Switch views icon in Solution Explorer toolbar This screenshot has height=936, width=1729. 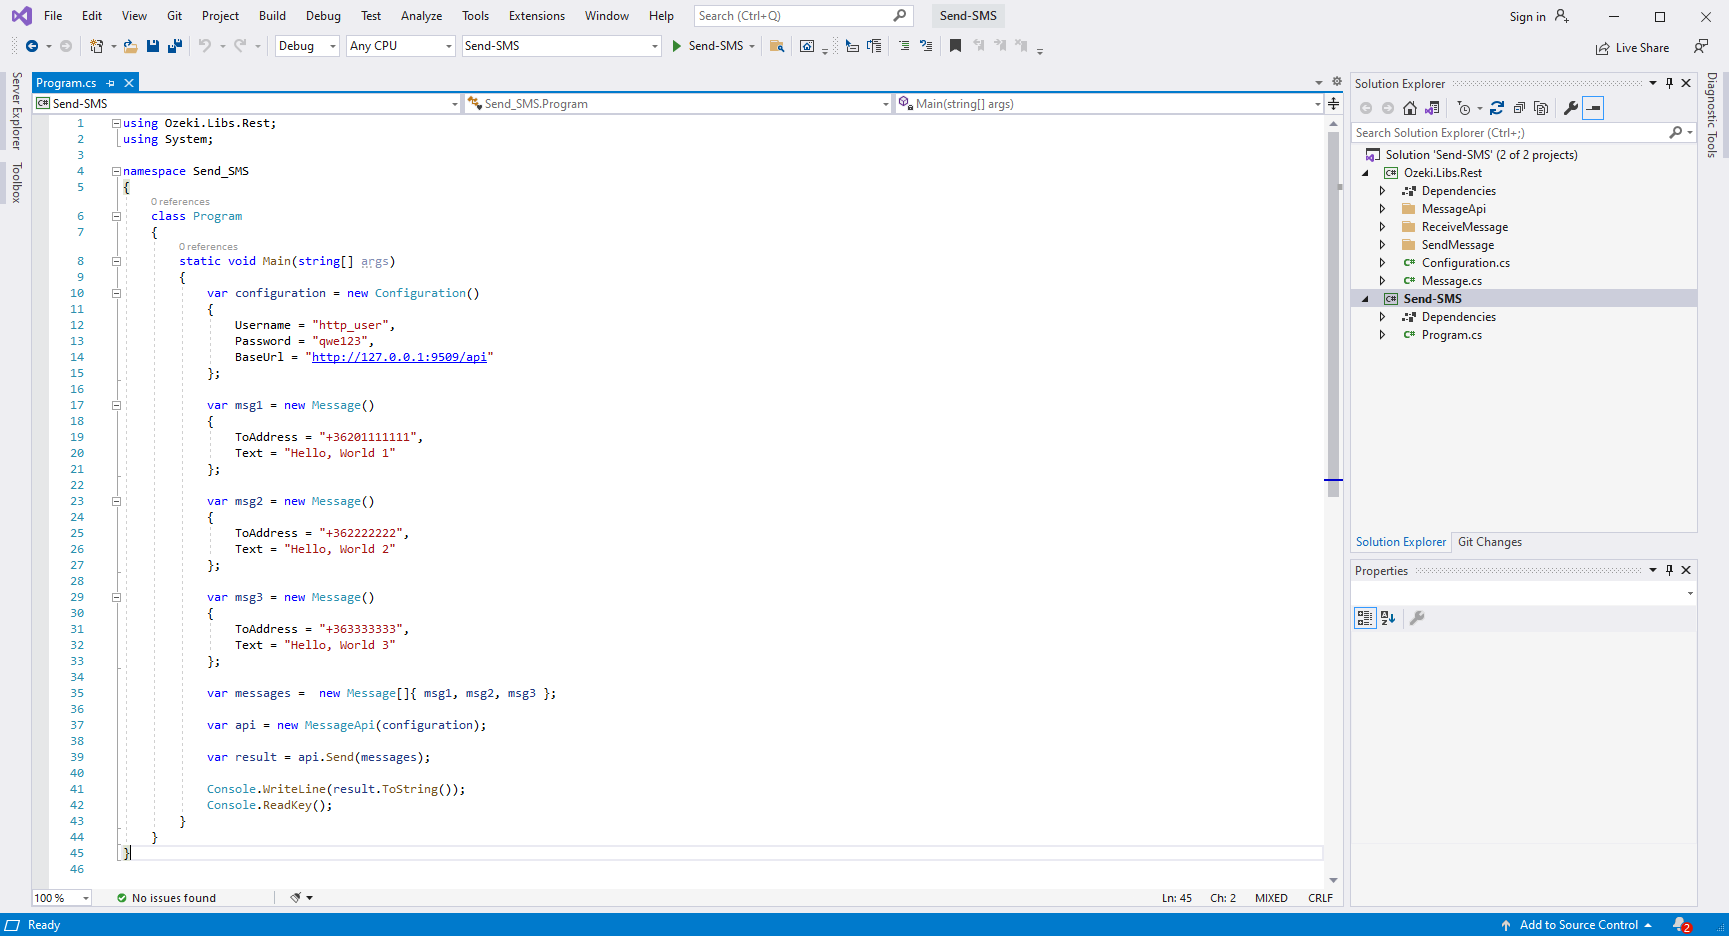point(1432,108)
